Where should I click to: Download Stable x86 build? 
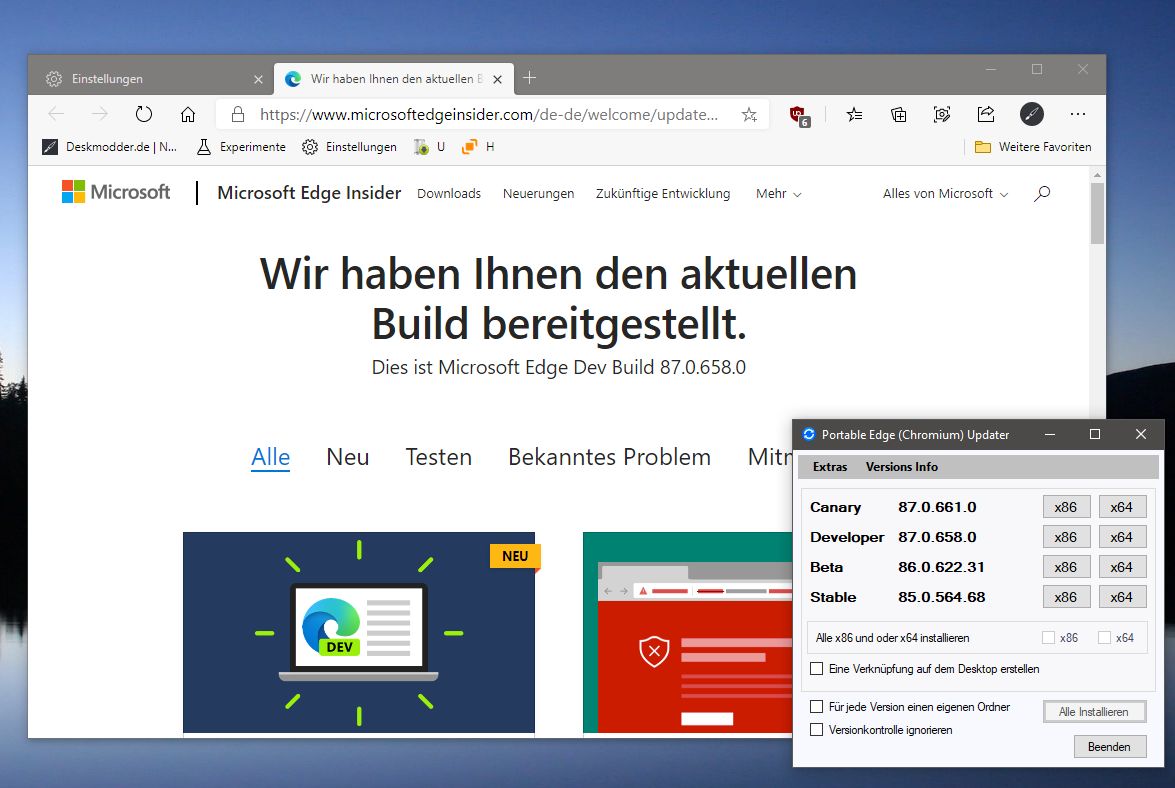[1066, 597]
